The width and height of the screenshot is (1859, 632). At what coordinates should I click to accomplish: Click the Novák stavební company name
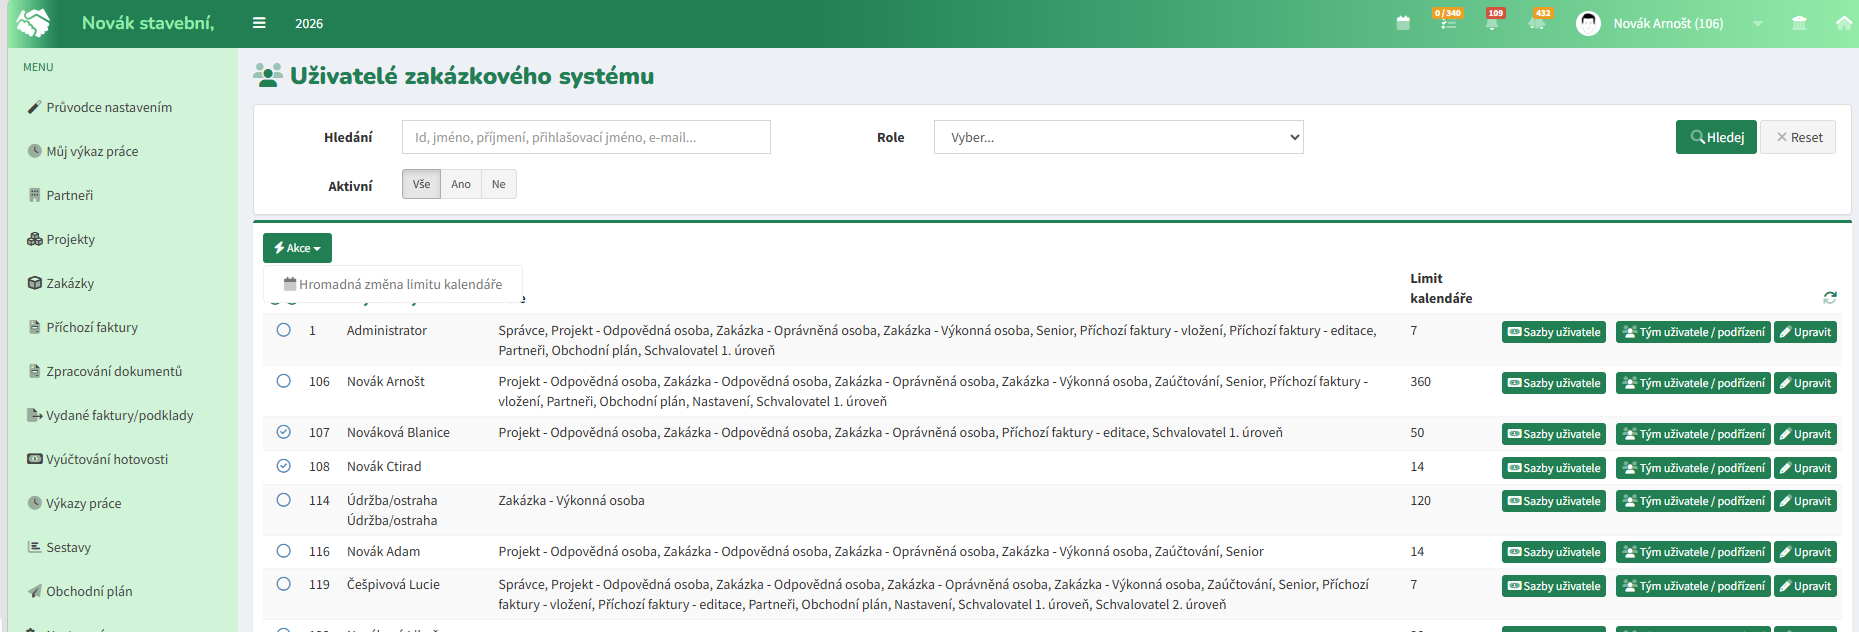click(148, 23)
